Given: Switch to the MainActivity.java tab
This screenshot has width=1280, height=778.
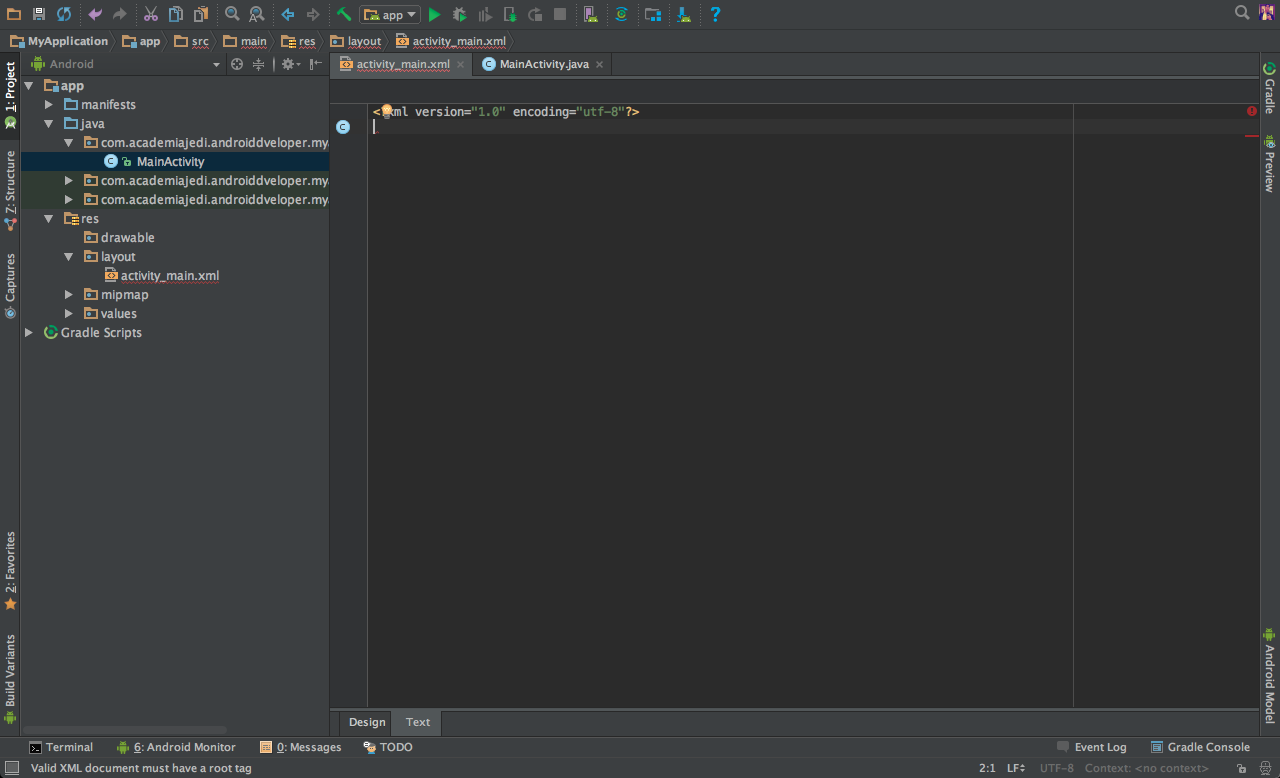Looking at the screenshot, I should (x=543, y=64).
